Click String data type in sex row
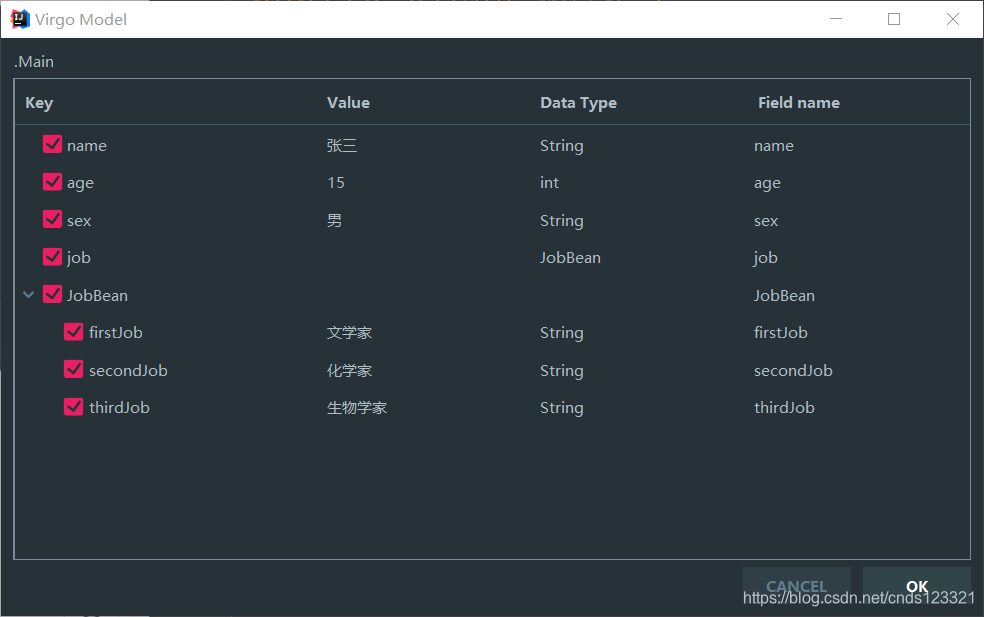This screenshot has width=984, height=617. point(562,220)
